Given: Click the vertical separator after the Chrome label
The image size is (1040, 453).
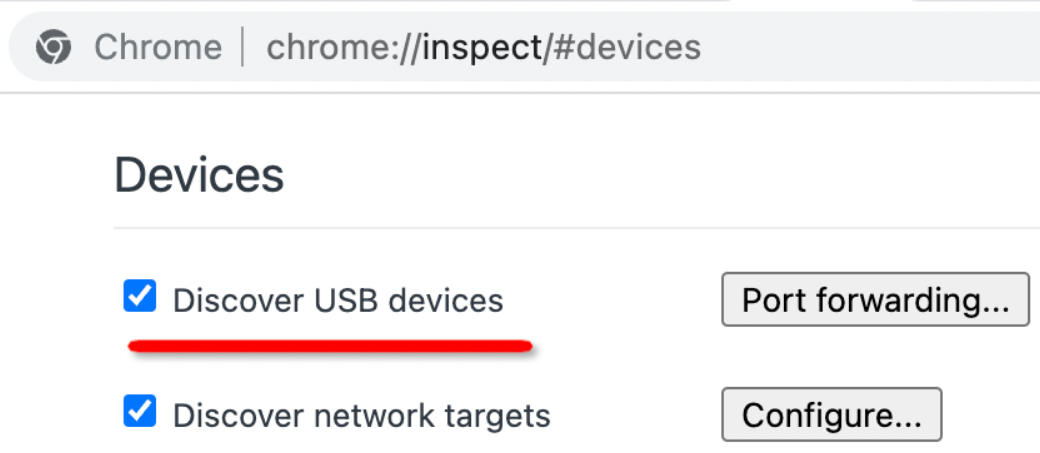Looking at the screenshot, I should point(243,46).
